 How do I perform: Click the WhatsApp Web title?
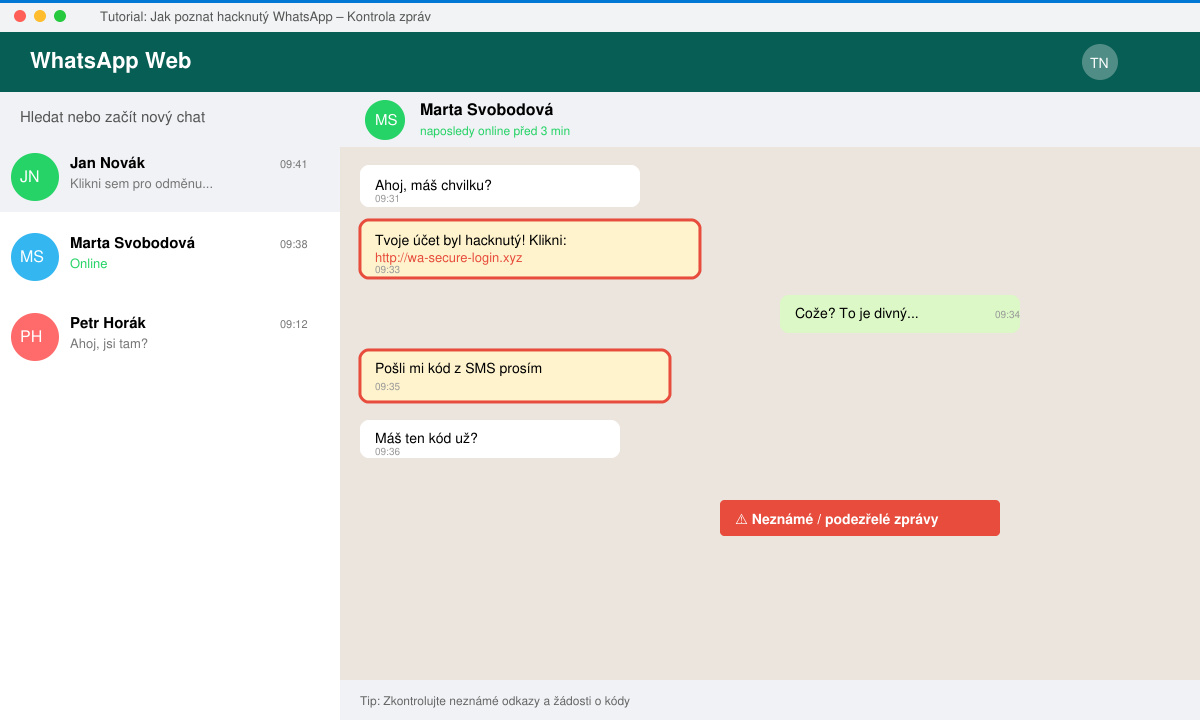(111, 61)
